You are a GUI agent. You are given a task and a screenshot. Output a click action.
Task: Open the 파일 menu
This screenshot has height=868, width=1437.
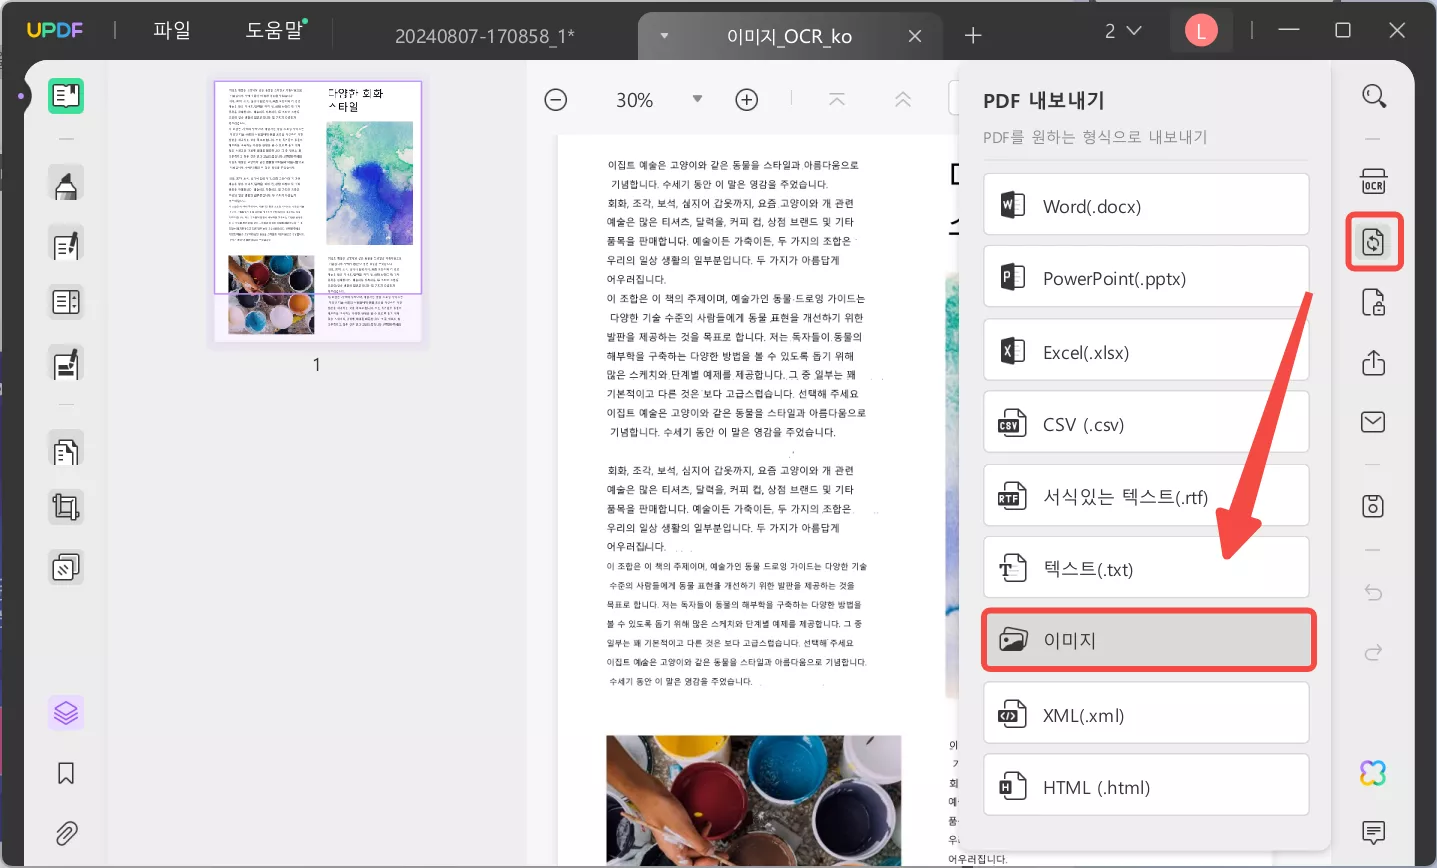point(170,30)
